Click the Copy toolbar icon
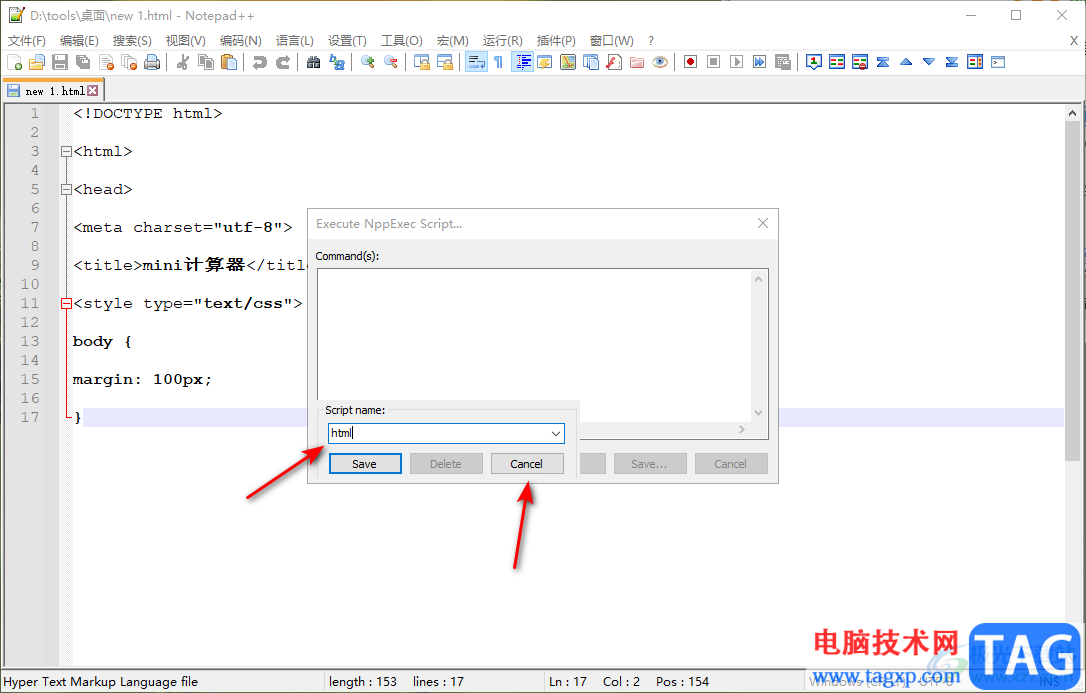 [206, 62]
